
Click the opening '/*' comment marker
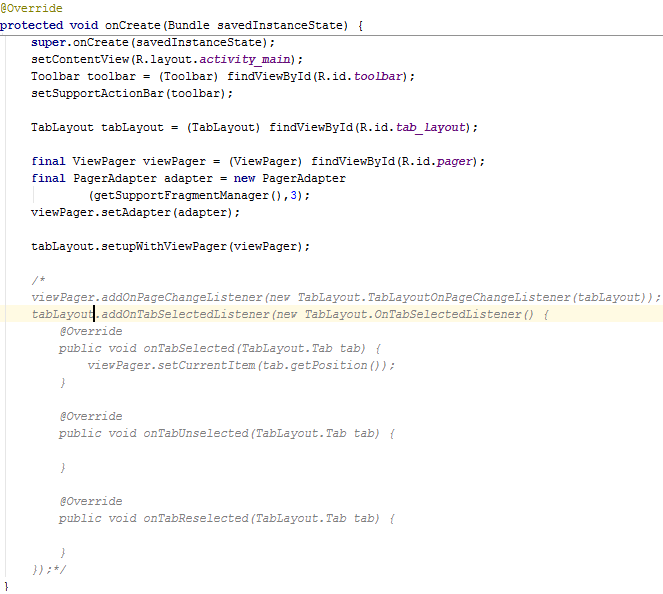(38, 280)
